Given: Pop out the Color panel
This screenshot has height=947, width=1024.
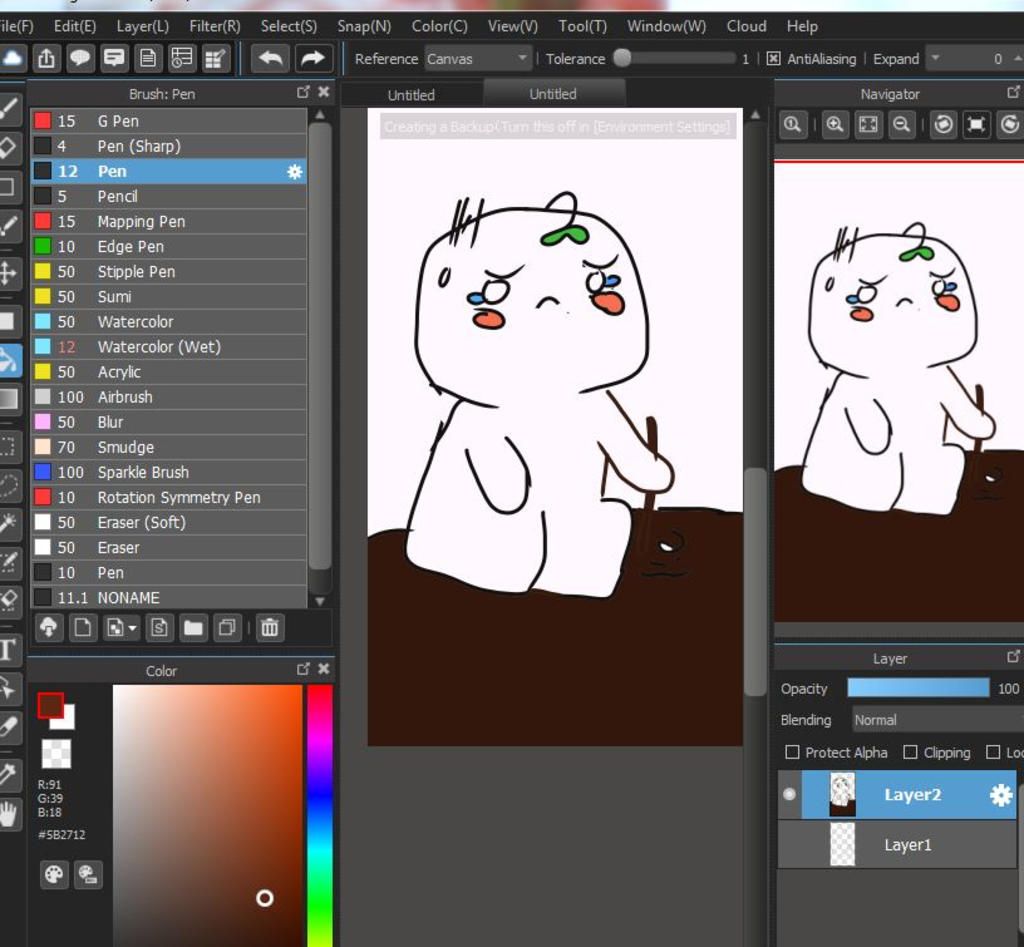Looking at the screenshot, I should click(303, 669).
